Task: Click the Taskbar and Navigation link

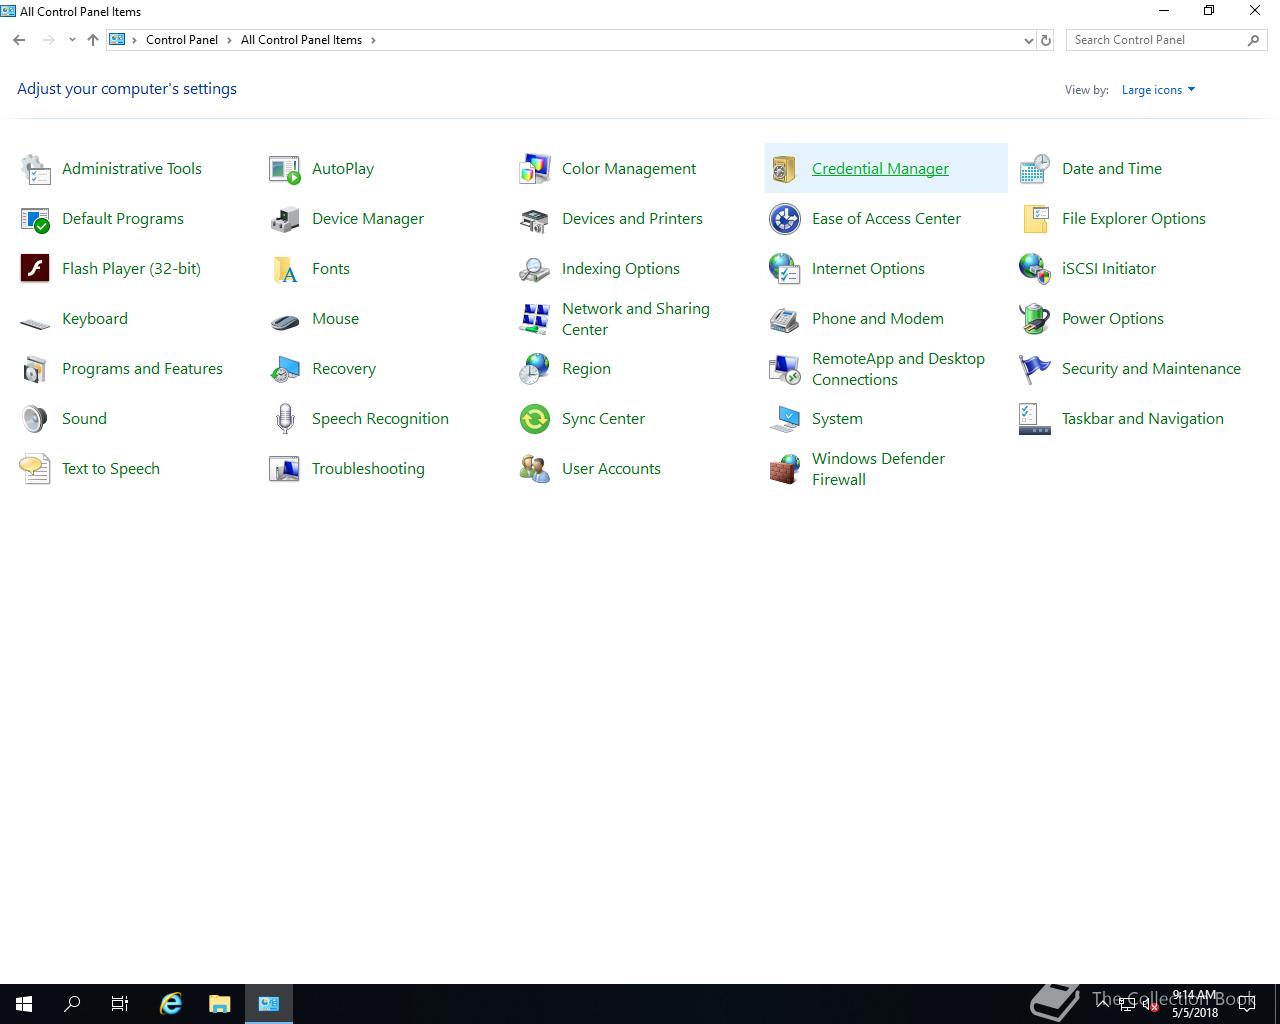Action: (x=1142, y=419)
